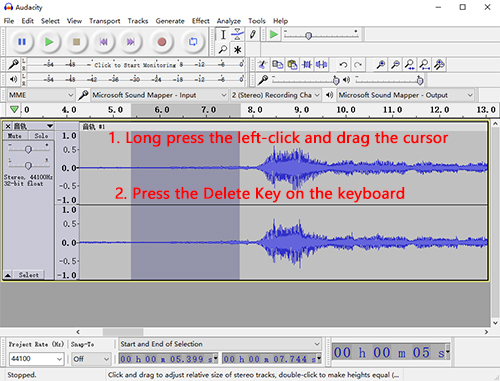Undo the last action
The height and width of the screenshot is (381, 500).
click(x=343, y=64)
